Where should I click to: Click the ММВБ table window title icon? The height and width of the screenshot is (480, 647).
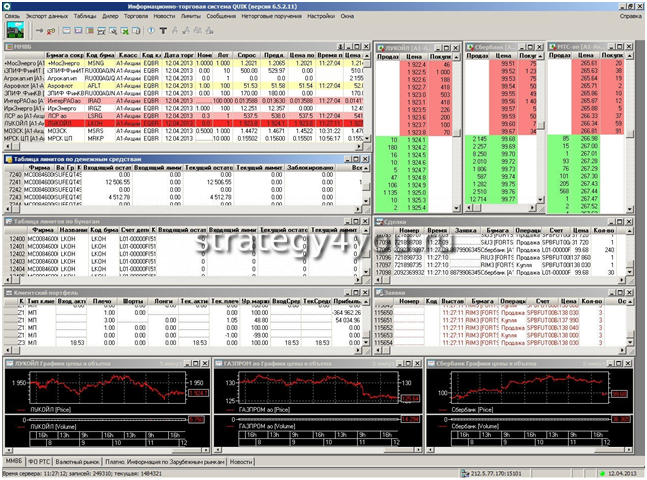tap(9, 47)
